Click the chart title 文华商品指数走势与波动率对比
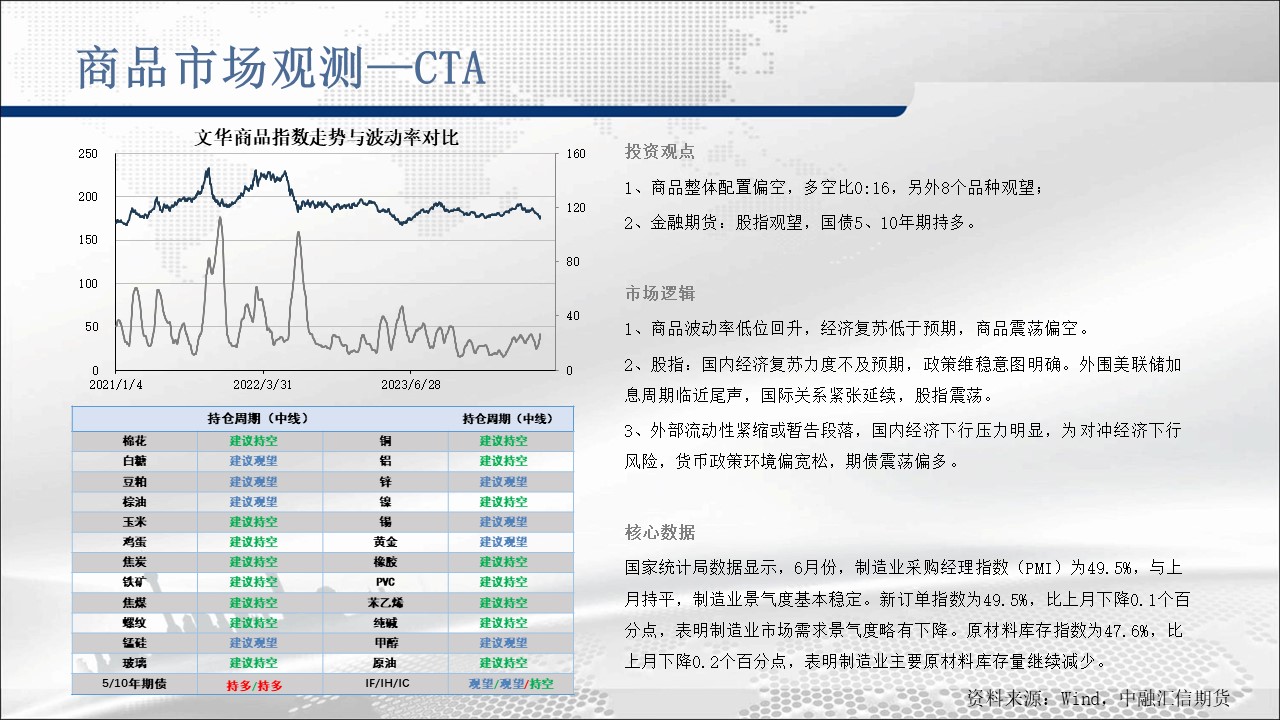Image resolution: width=1280 pixels, height=720 pixels. (326, 138)
